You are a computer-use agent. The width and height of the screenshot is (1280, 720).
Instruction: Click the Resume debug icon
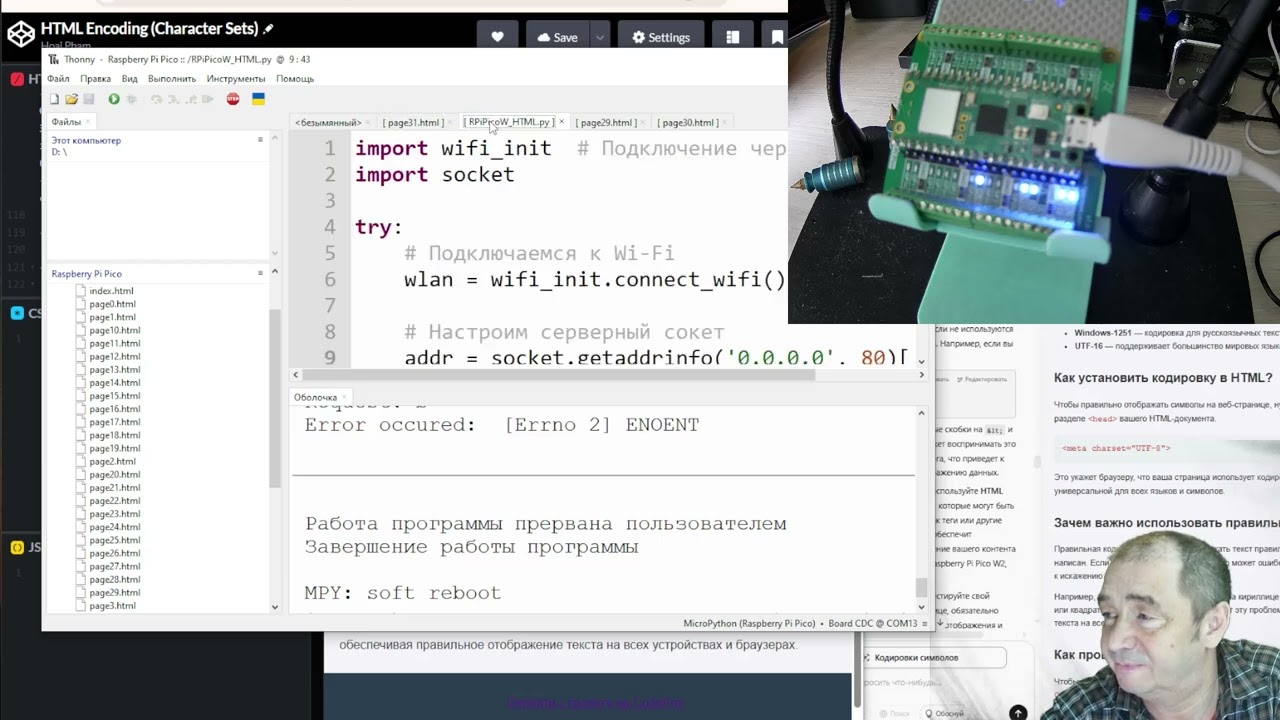coord(207,99)
